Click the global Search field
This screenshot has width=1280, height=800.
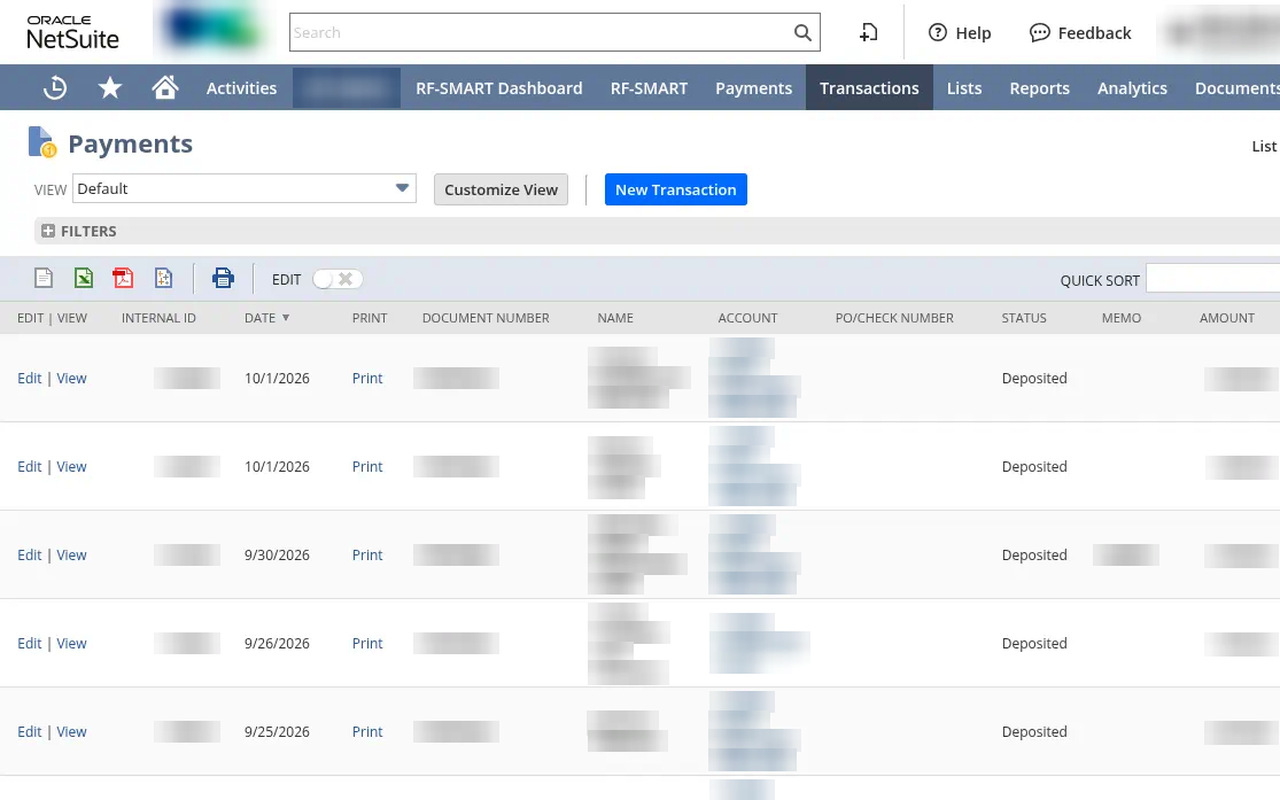tap(540, 33)
